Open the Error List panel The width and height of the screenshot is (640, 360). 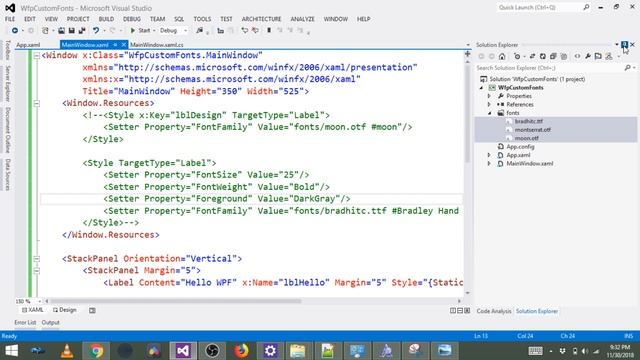click(25, 322)
